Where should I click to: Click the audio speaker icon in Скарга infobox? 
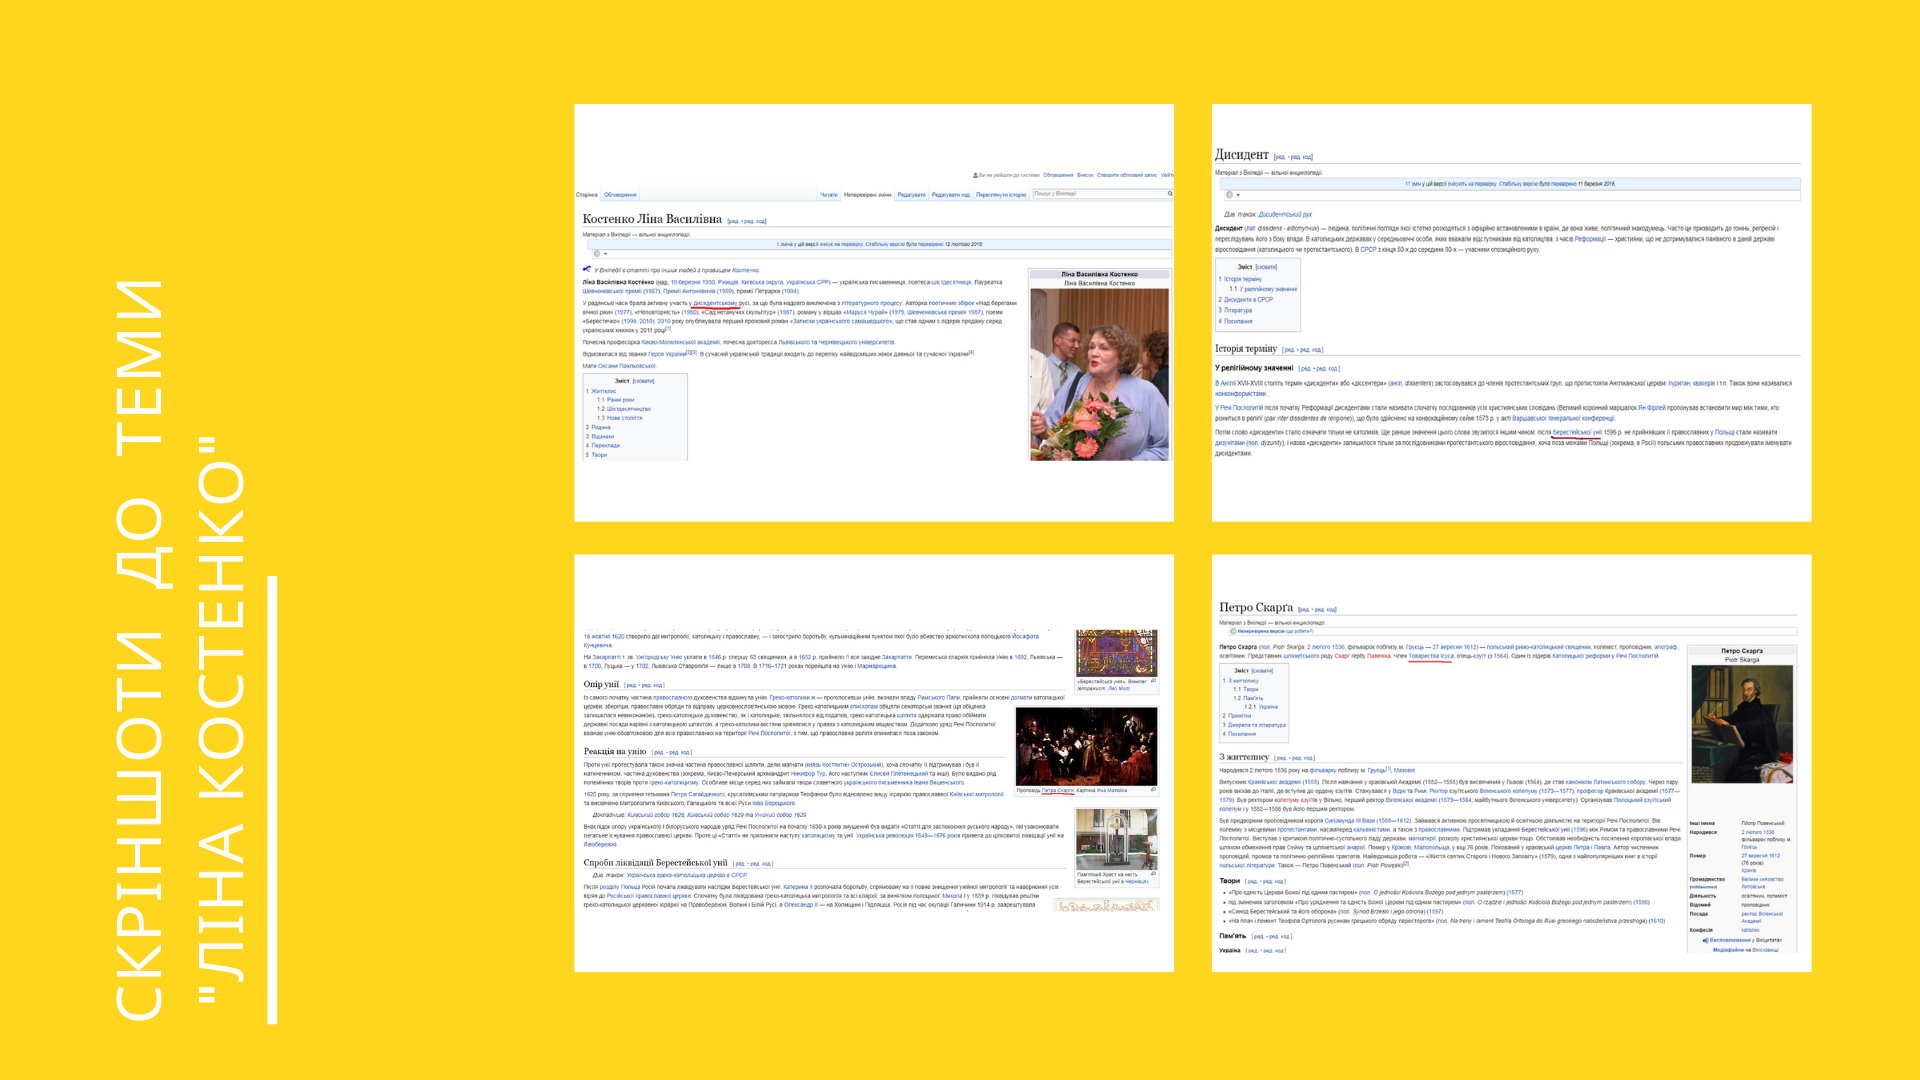[1705, 940]
